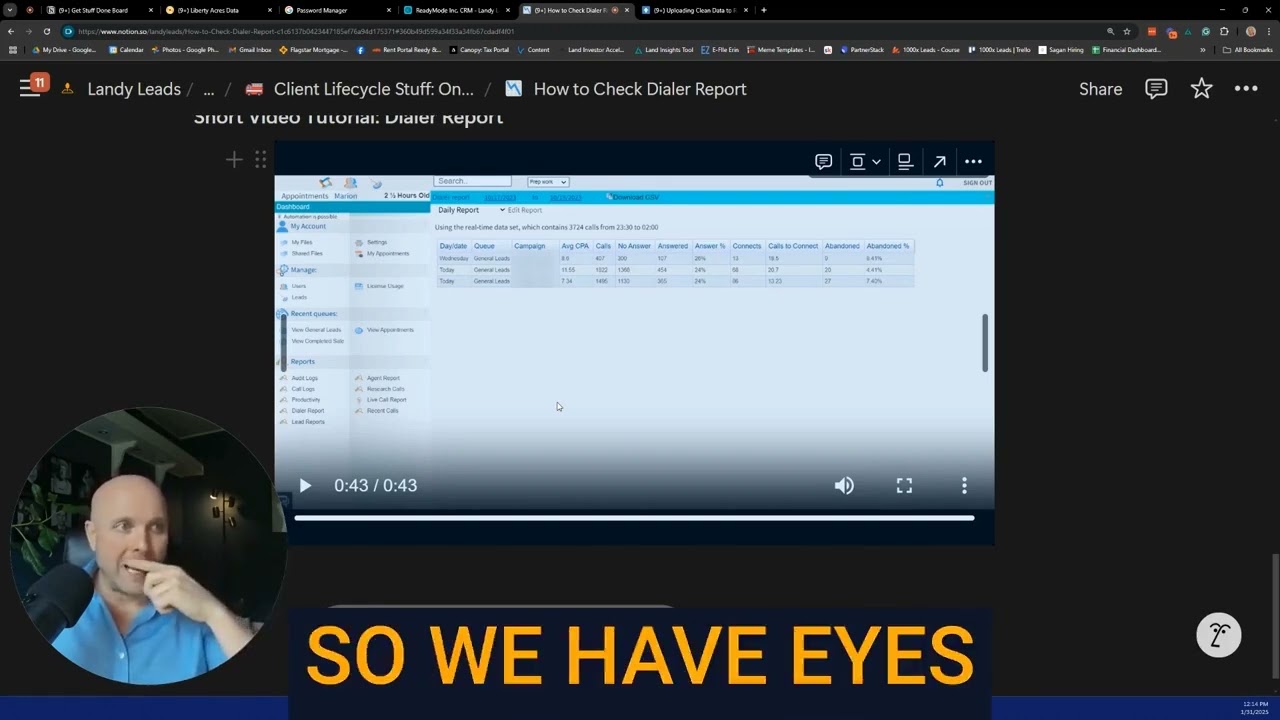Click Dialer Report in the video sidebar

pyautogui.click(x=307, y=411)
